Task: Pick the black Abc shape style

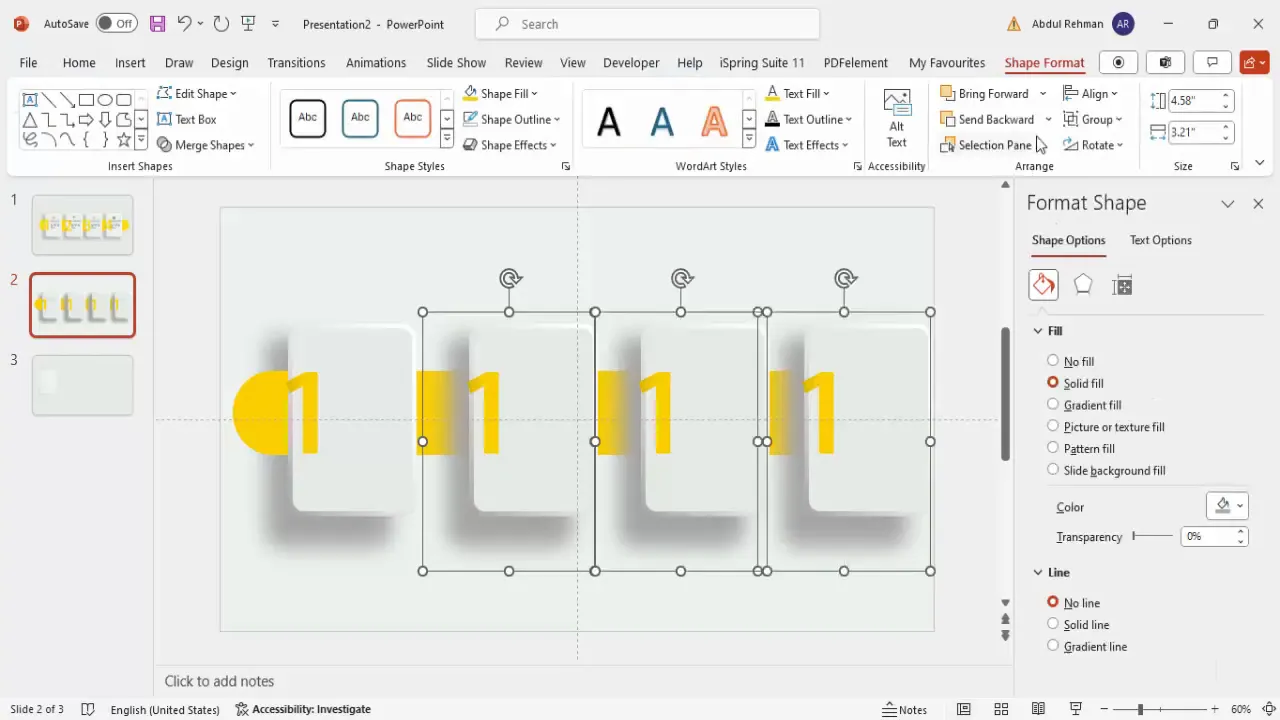Action: coord(308,118)
